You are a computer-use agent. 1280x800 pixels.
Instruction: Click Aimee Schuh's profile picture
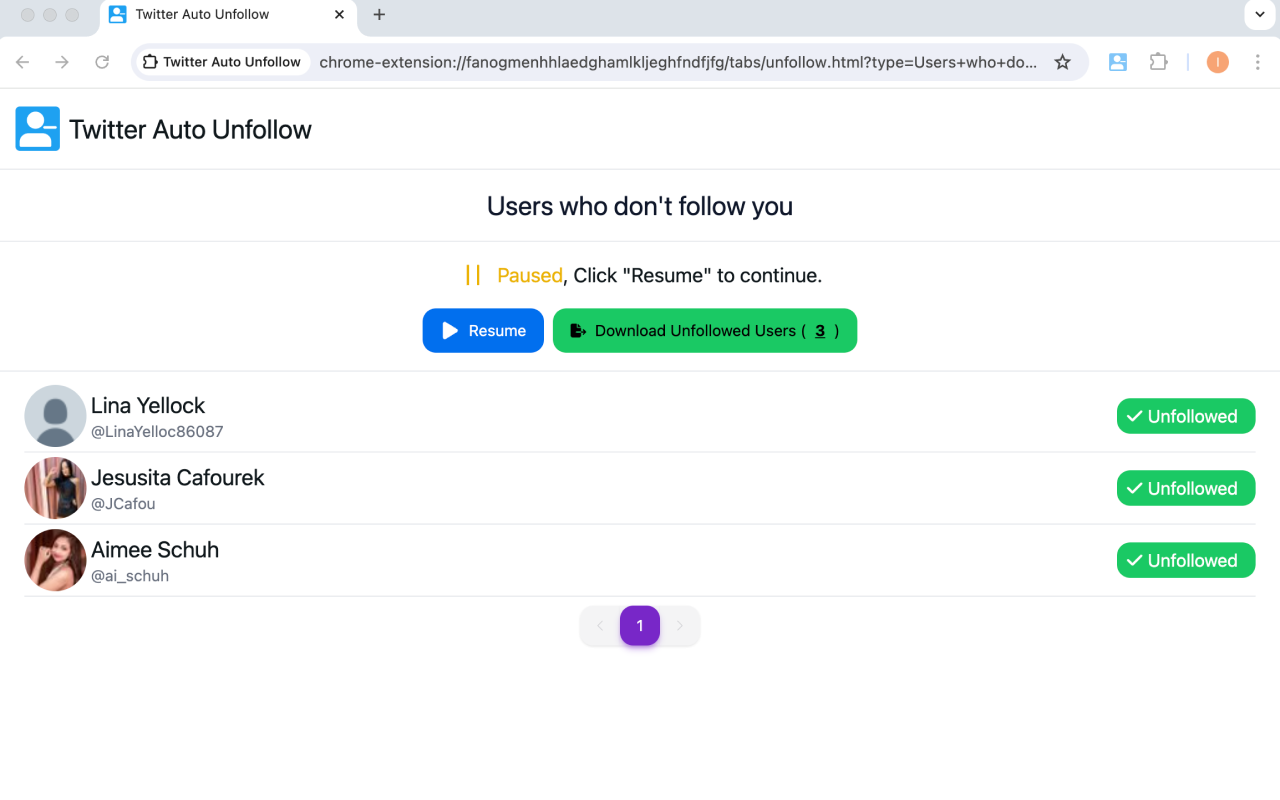55,560
